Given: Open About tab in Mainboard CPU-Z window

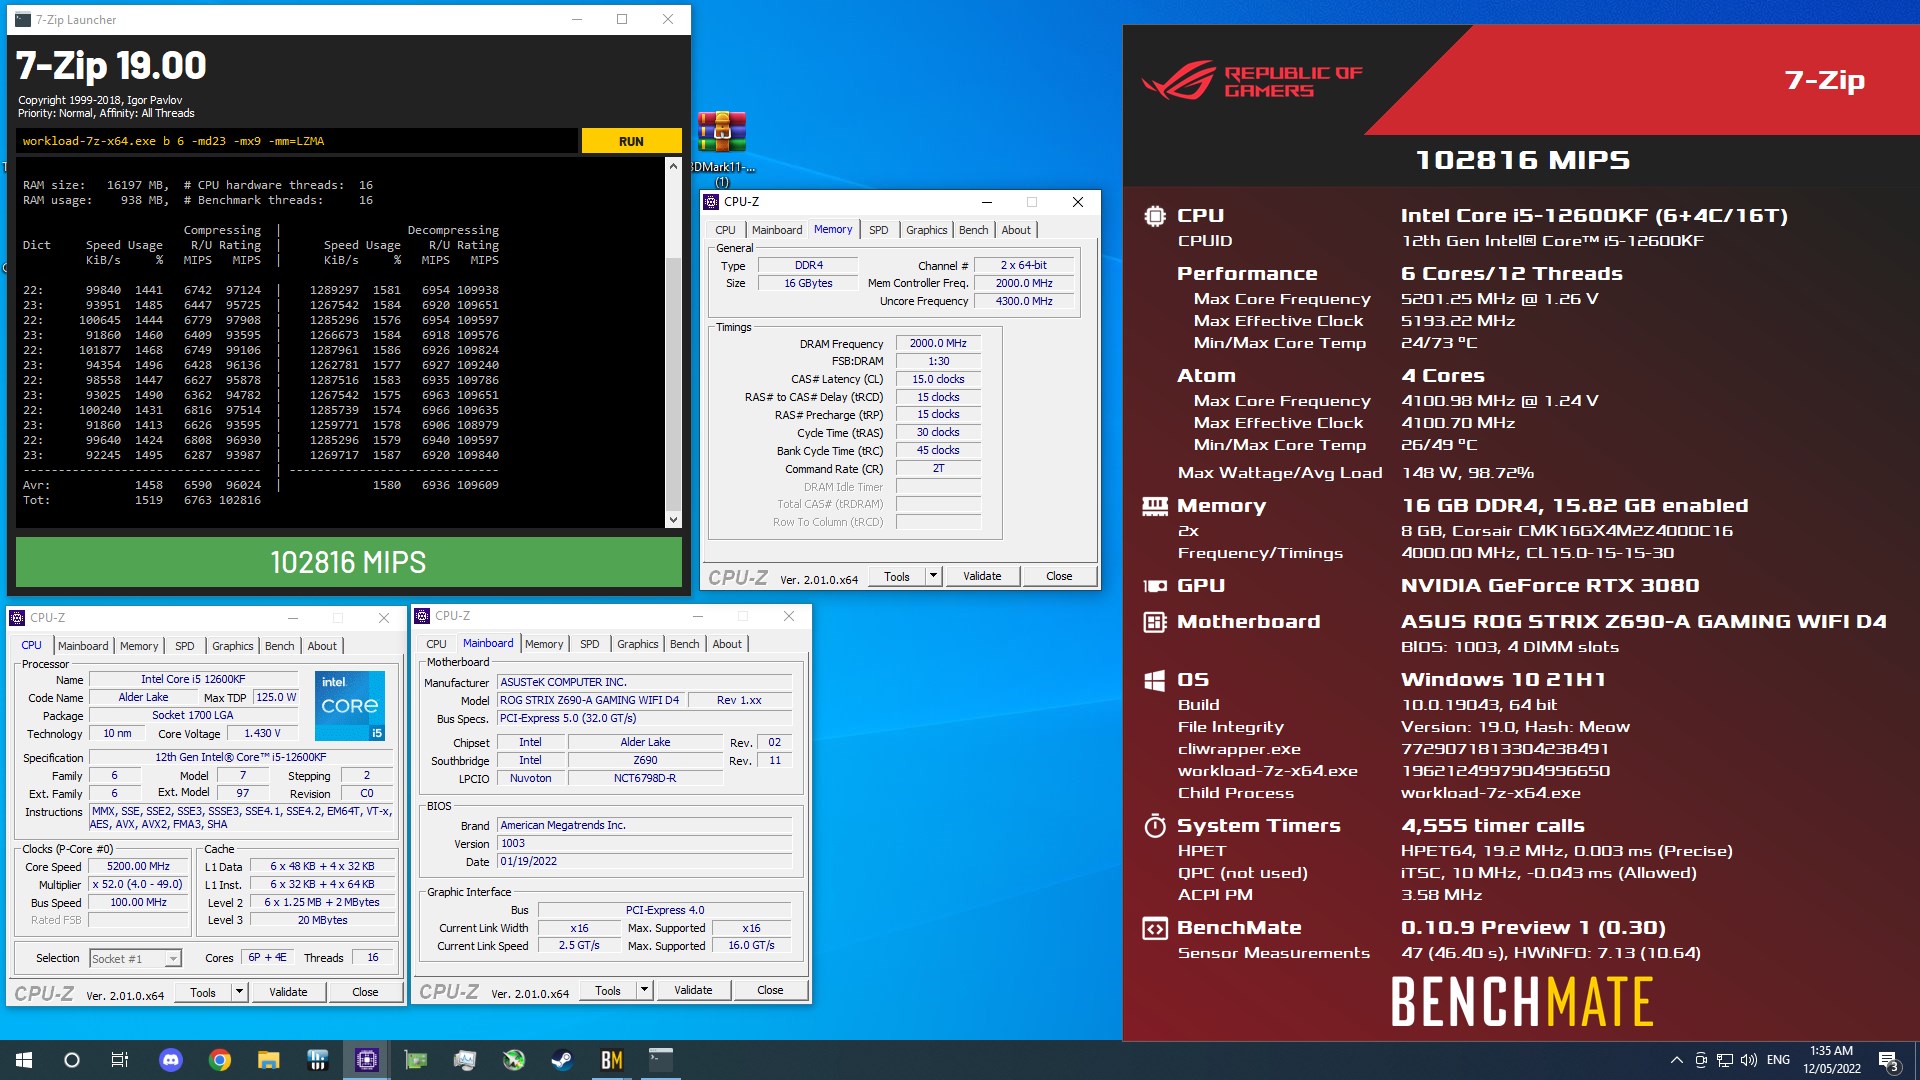Looking at the screenshot, I should 727,644.
